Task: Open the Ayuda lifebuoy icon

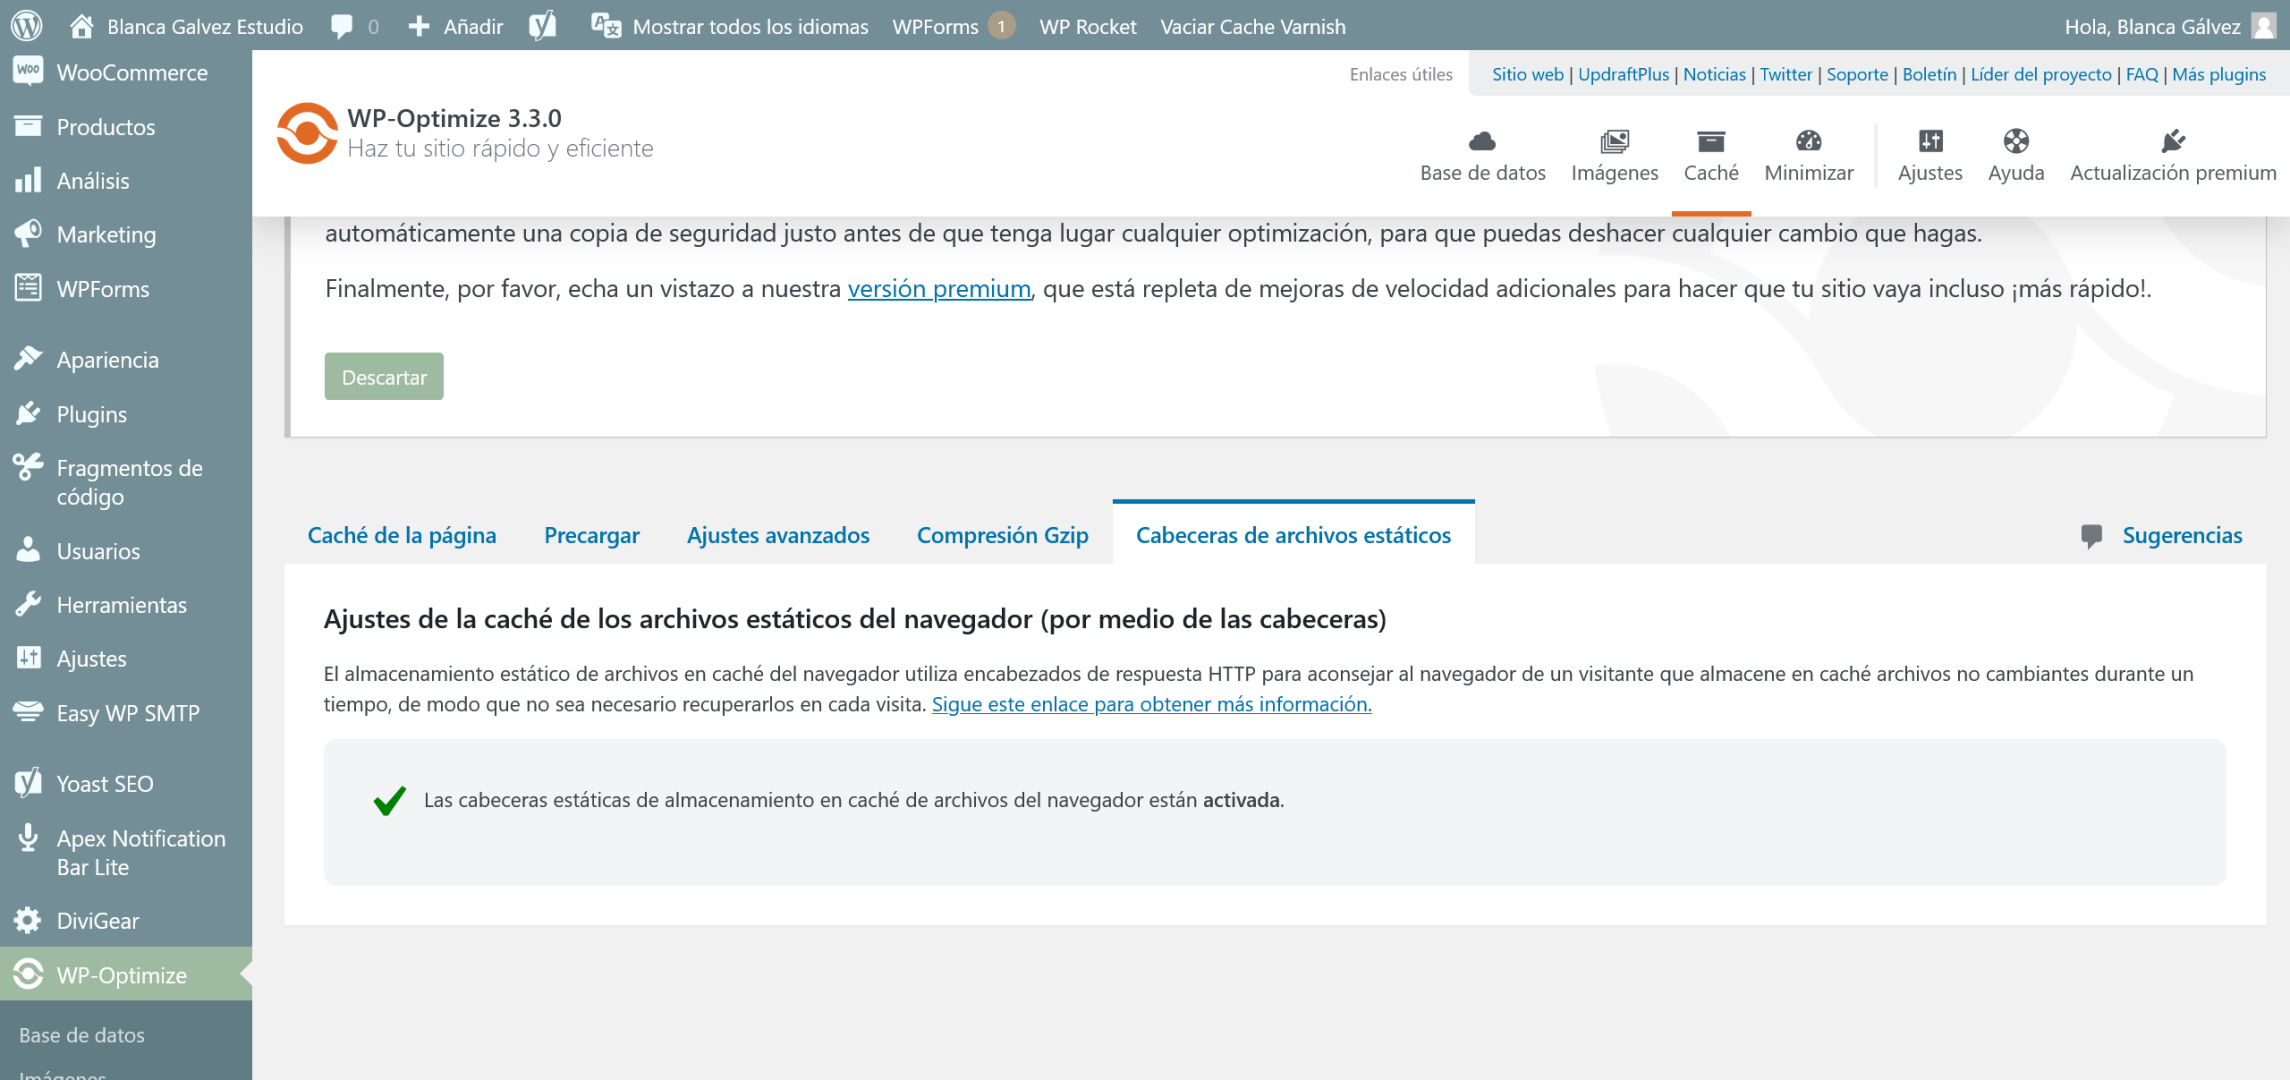Action: point(2016,141)
